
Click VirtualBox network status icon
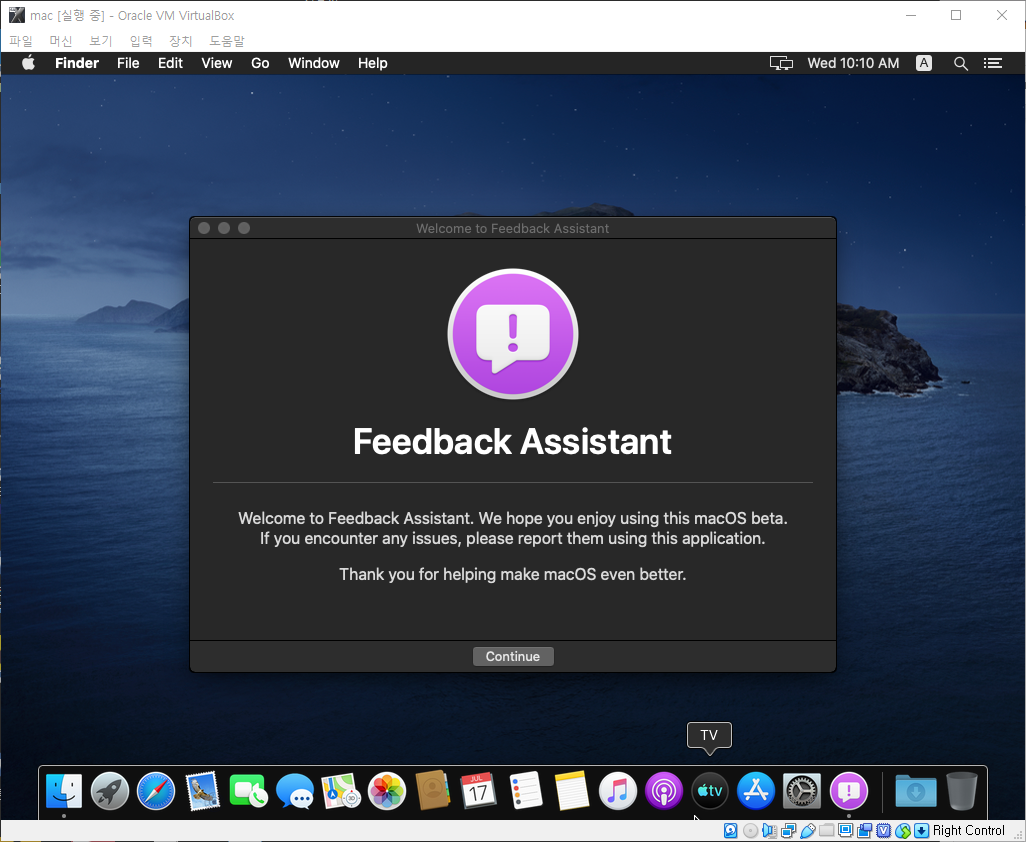coord(788,831)
